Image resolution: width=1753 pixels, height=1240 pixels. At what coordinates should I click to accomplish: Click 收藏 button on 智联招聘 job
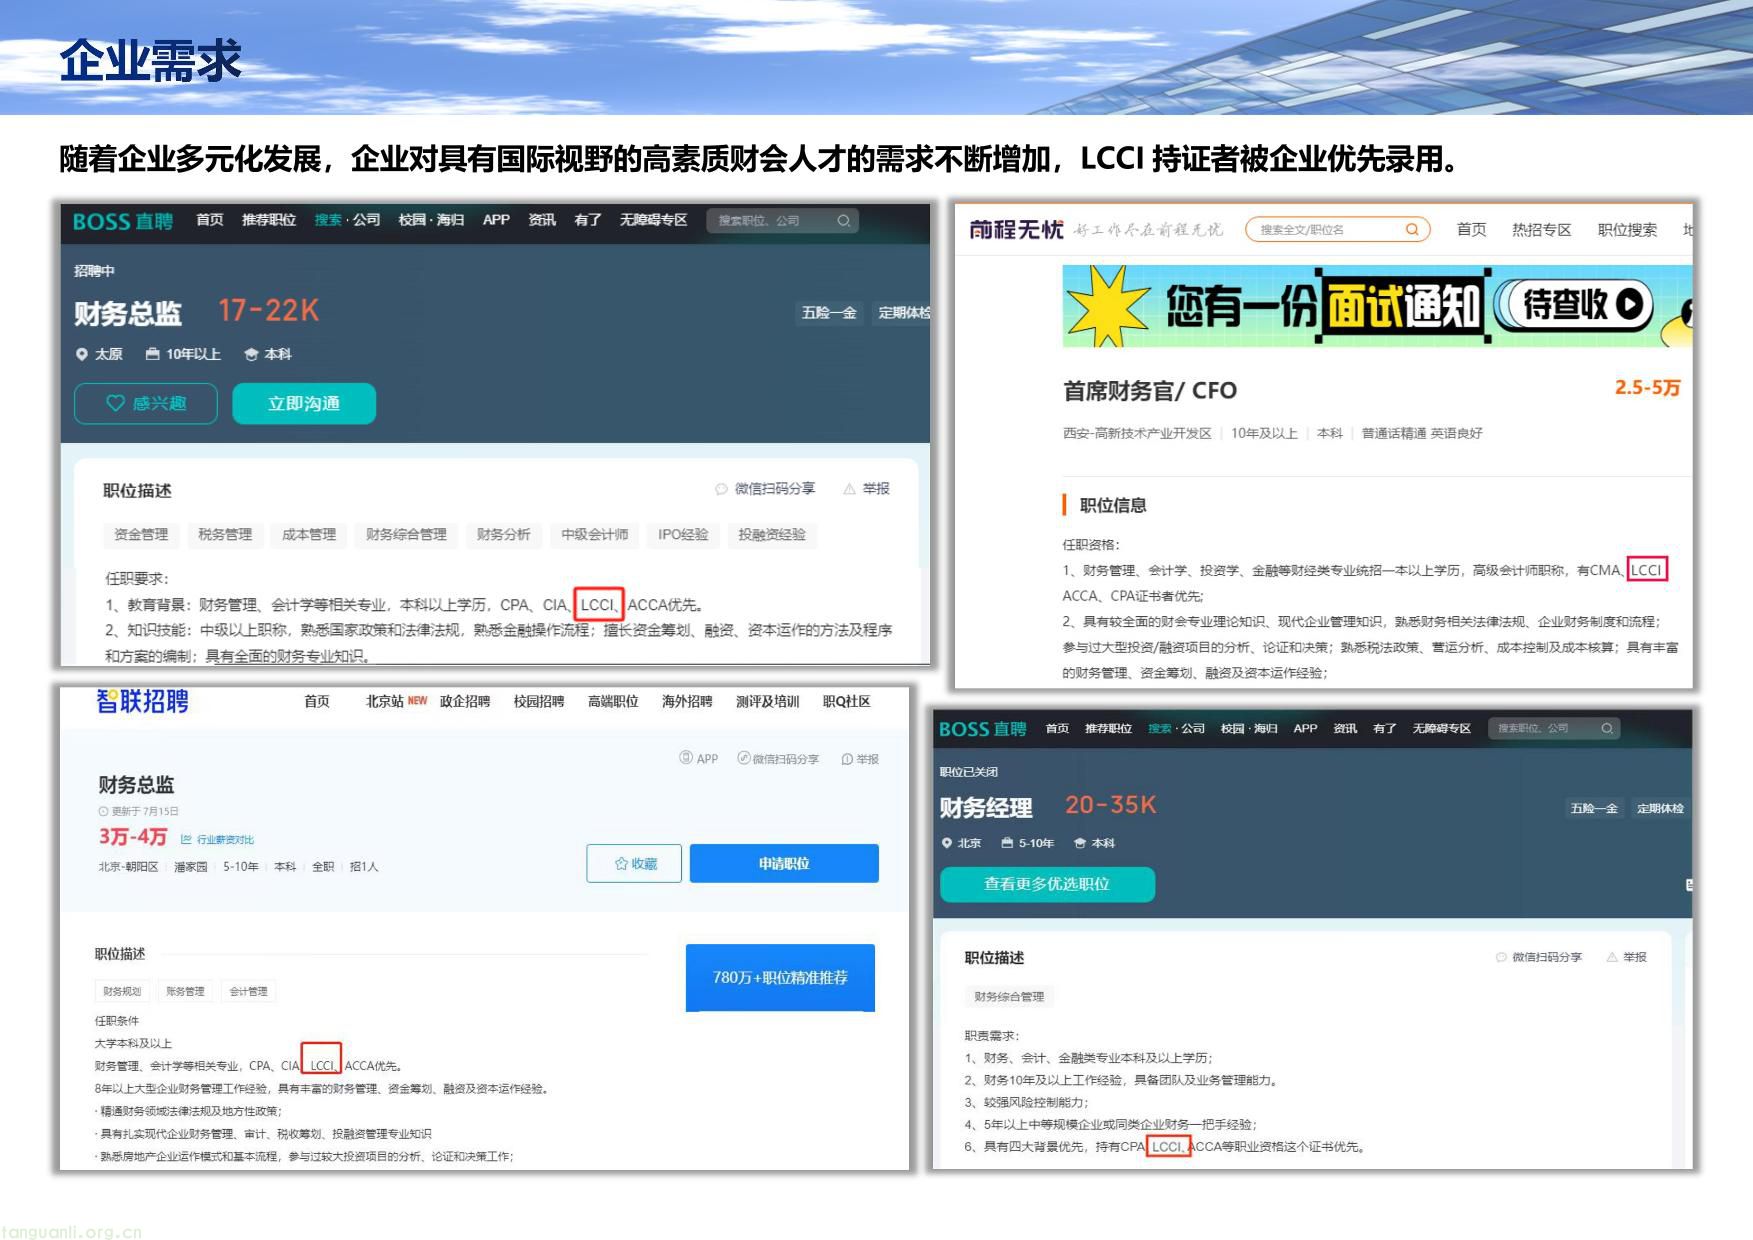click(x=634, y=863)
